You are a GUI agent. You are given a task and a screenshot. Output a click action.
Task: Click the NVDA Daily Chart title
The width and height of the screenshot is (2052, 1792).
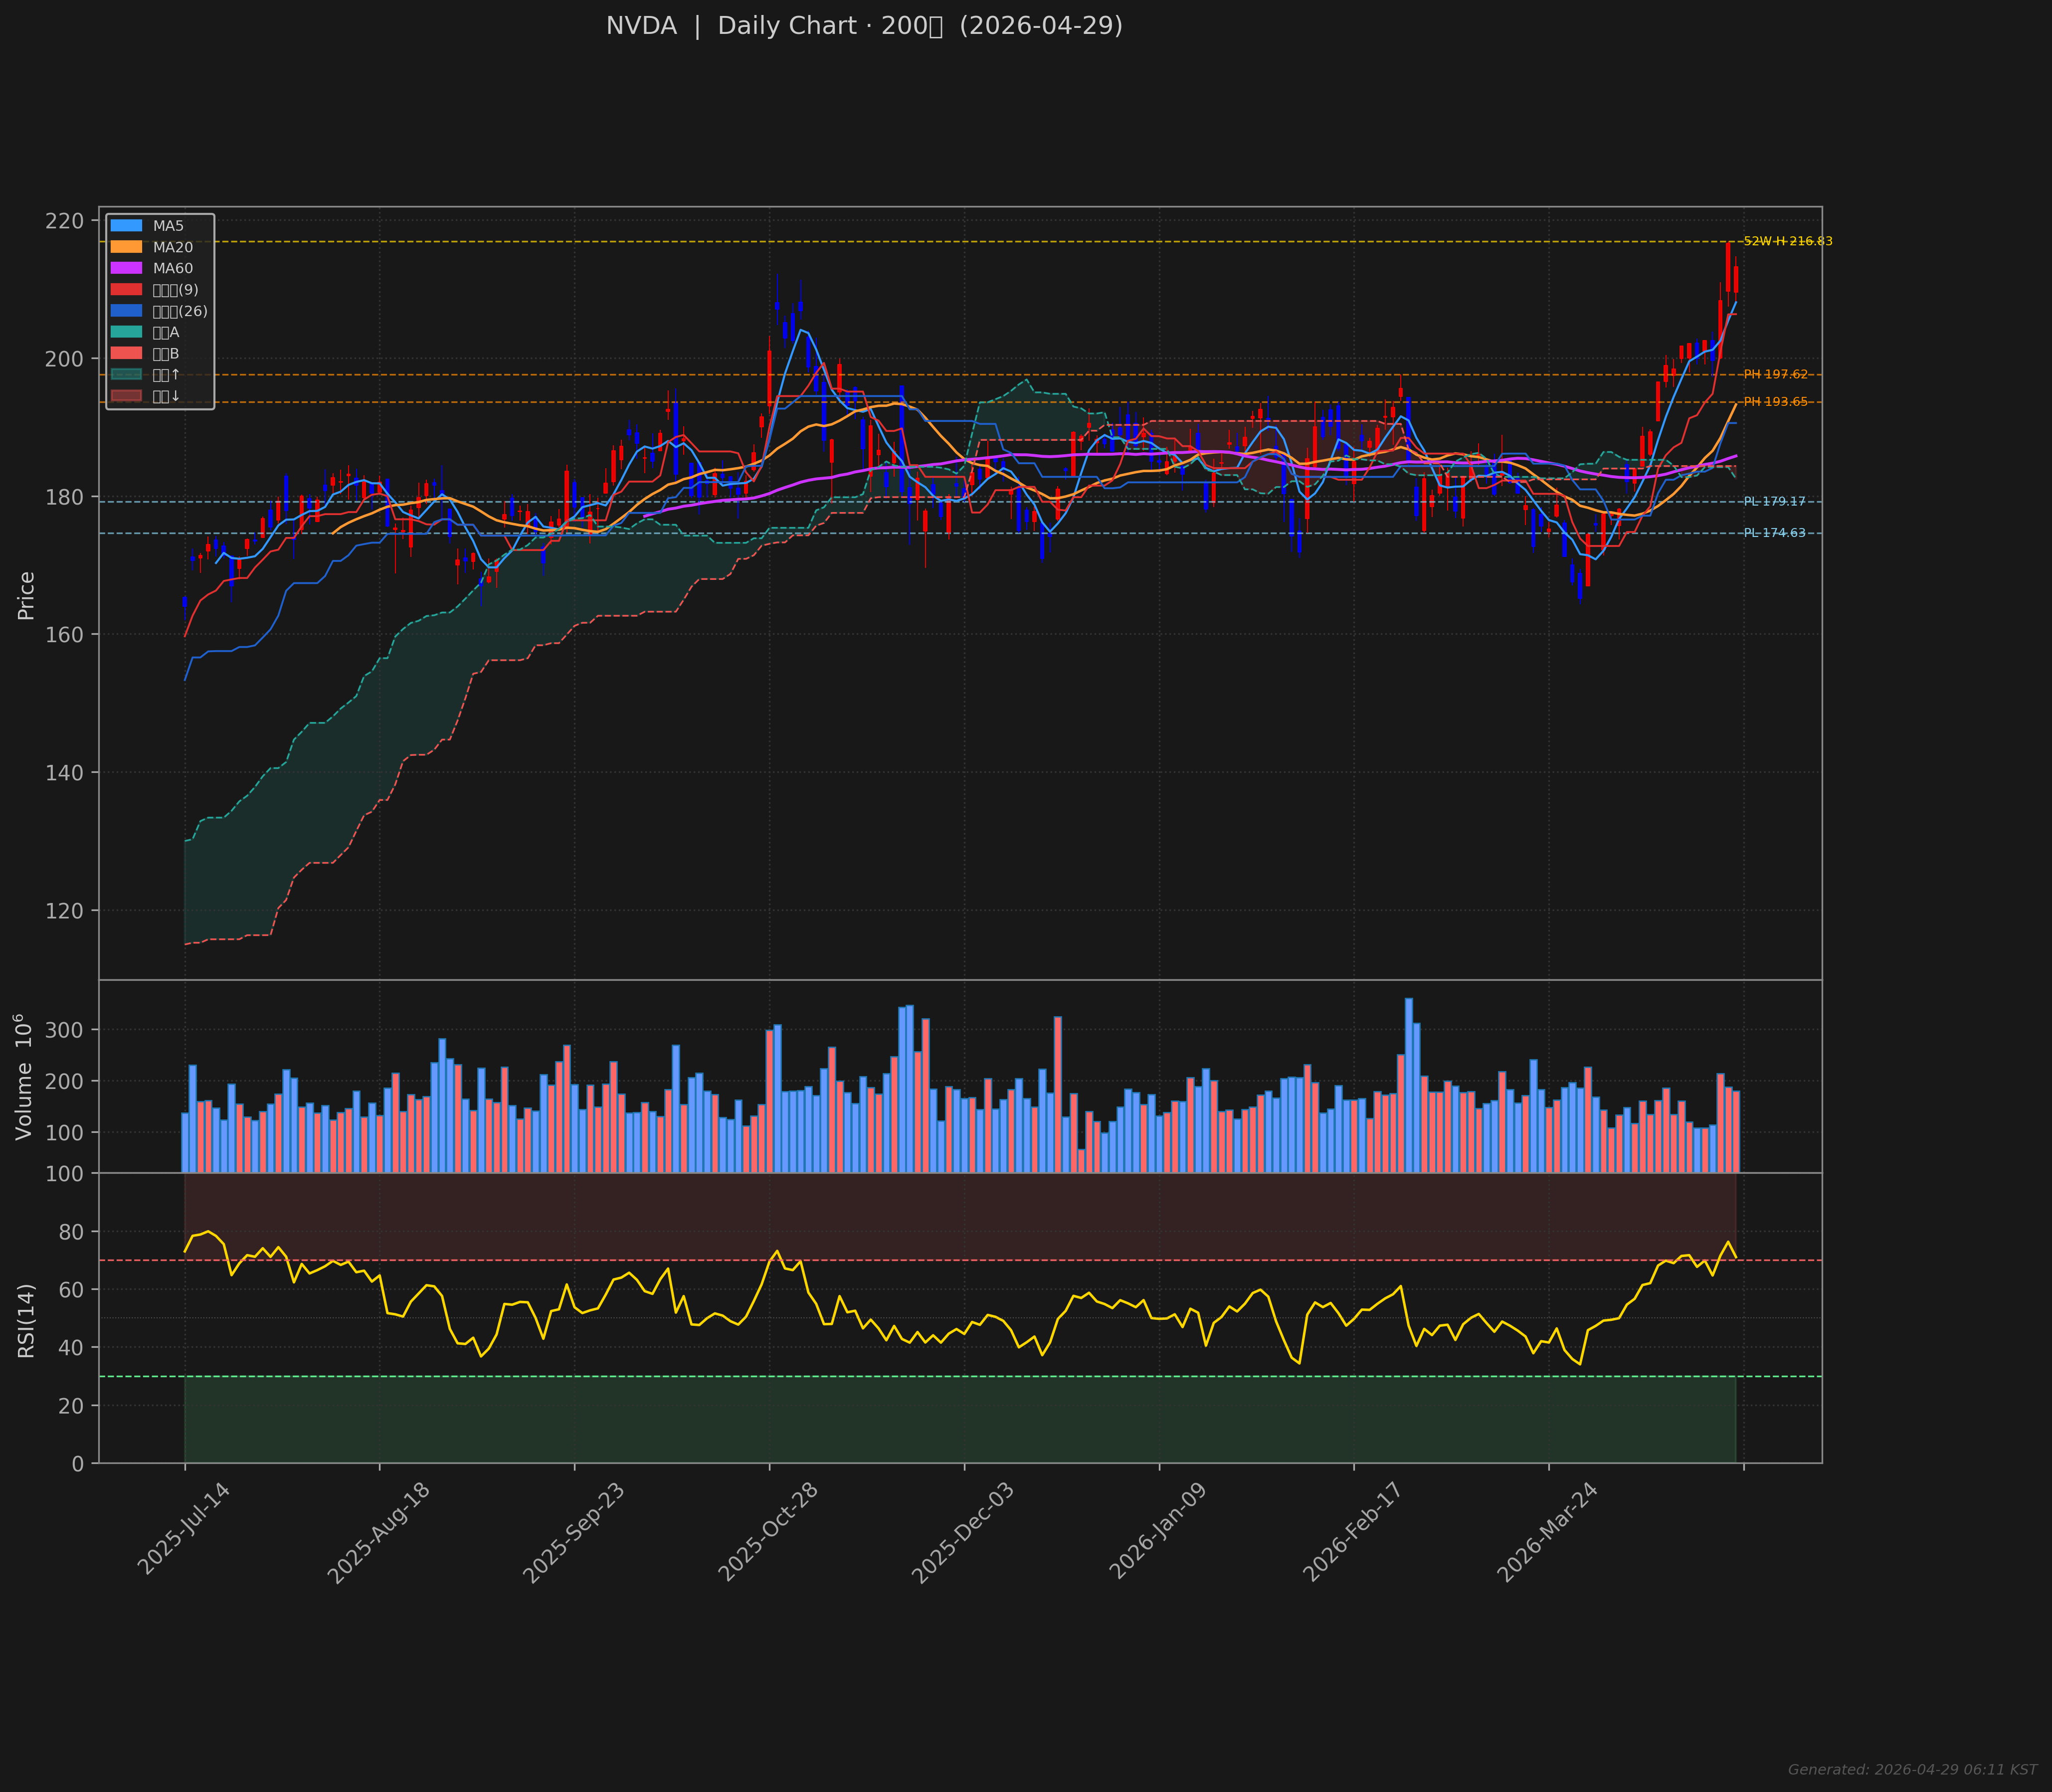(x=864, y=26)
